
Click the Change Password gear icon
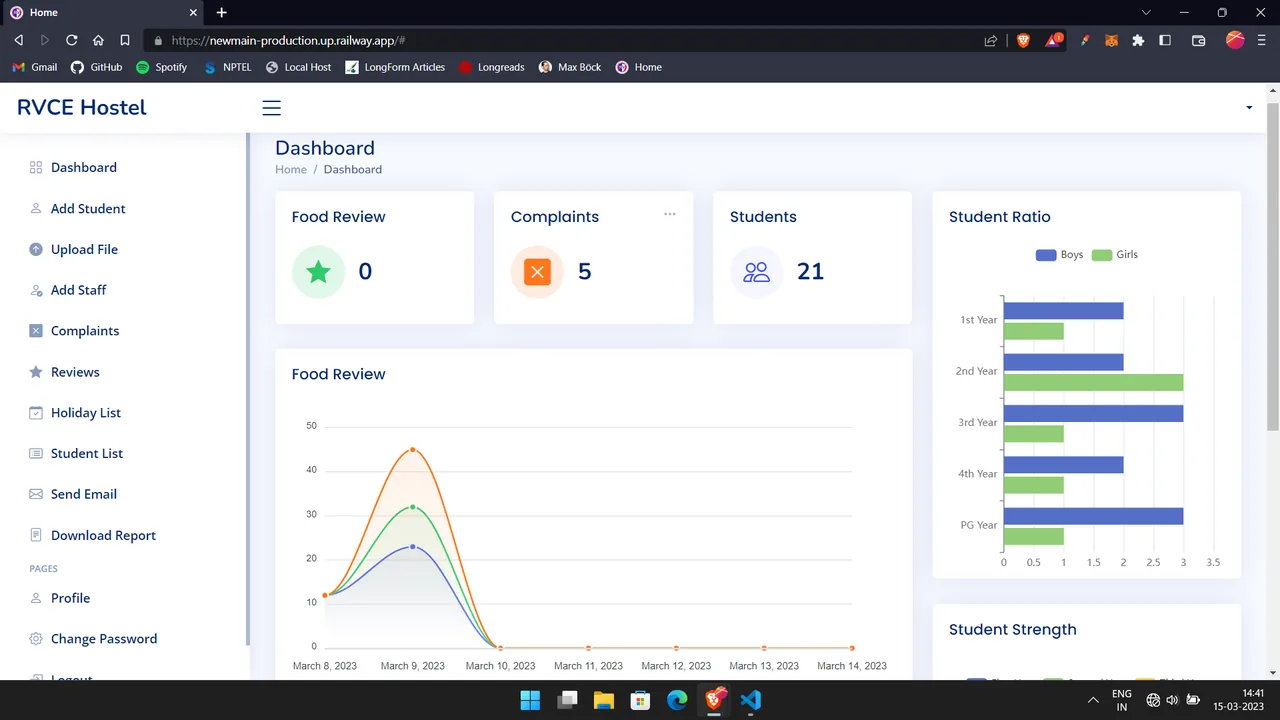pos(36,639)
